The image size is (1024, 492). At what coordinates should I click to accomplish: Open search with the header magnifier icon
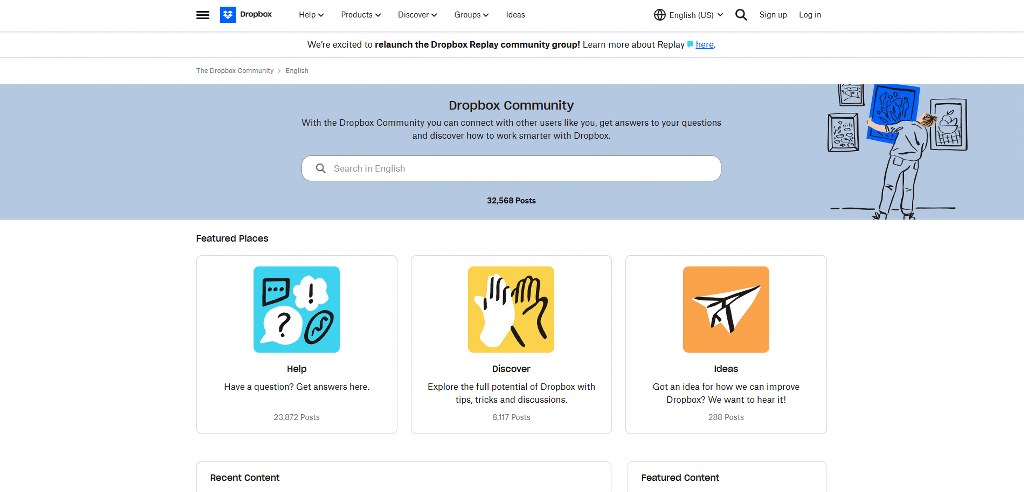(x=741, y=15)
